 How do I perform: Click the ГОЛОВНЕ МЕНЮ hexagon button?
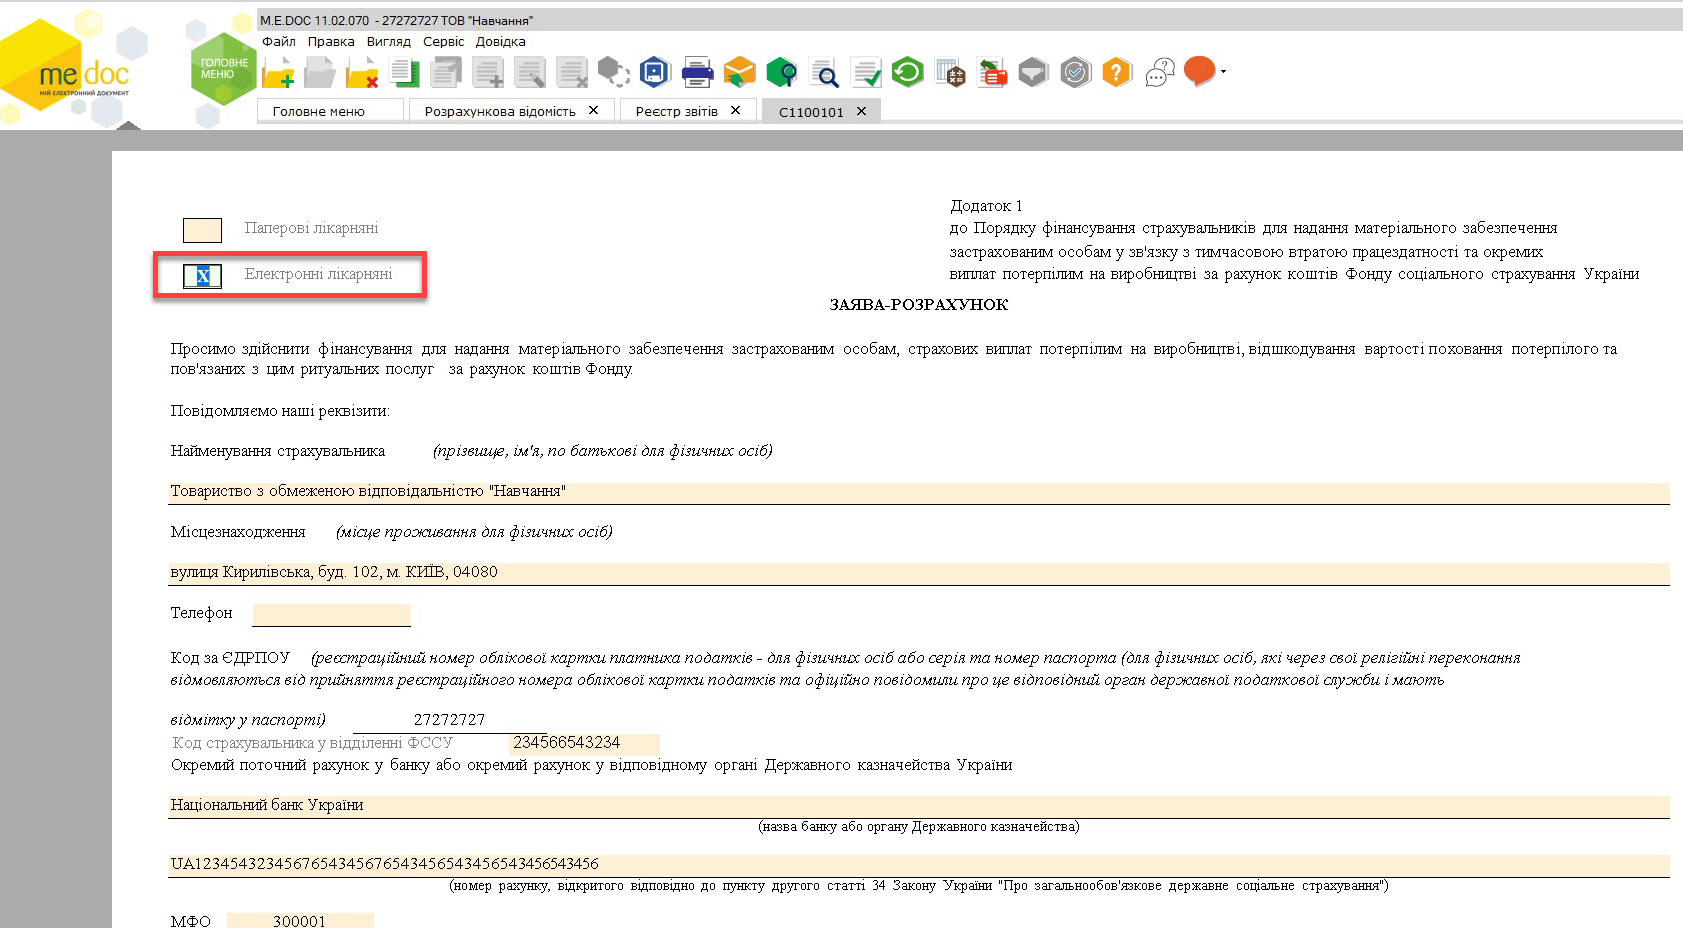click(222, 68)
